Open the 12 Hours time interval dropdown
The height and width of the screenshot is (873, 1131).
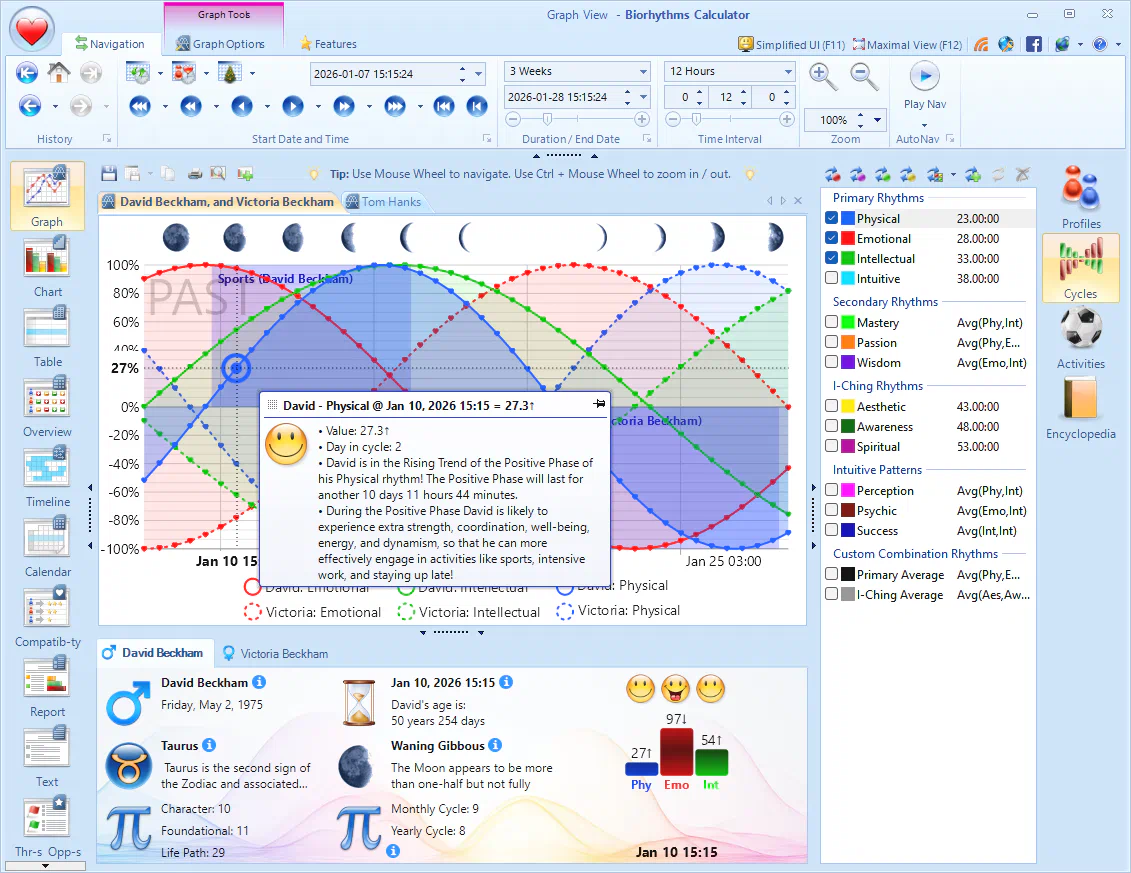click(786, 71)
